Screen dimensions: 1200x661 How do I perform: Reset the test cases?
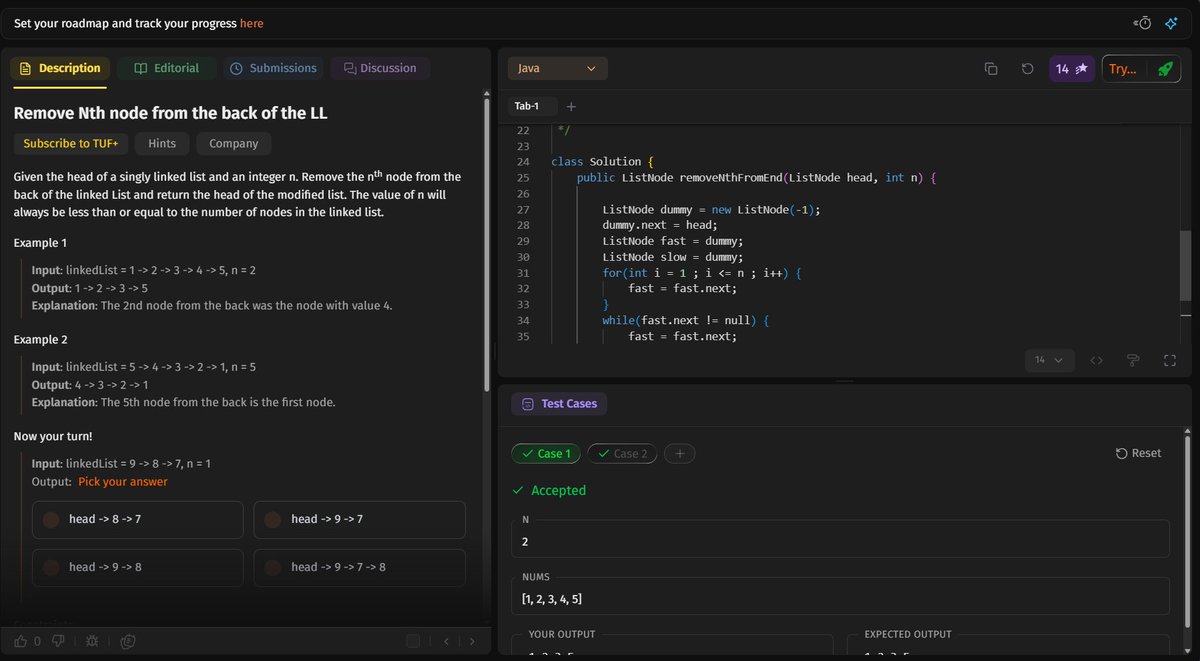click(1139, 454)
